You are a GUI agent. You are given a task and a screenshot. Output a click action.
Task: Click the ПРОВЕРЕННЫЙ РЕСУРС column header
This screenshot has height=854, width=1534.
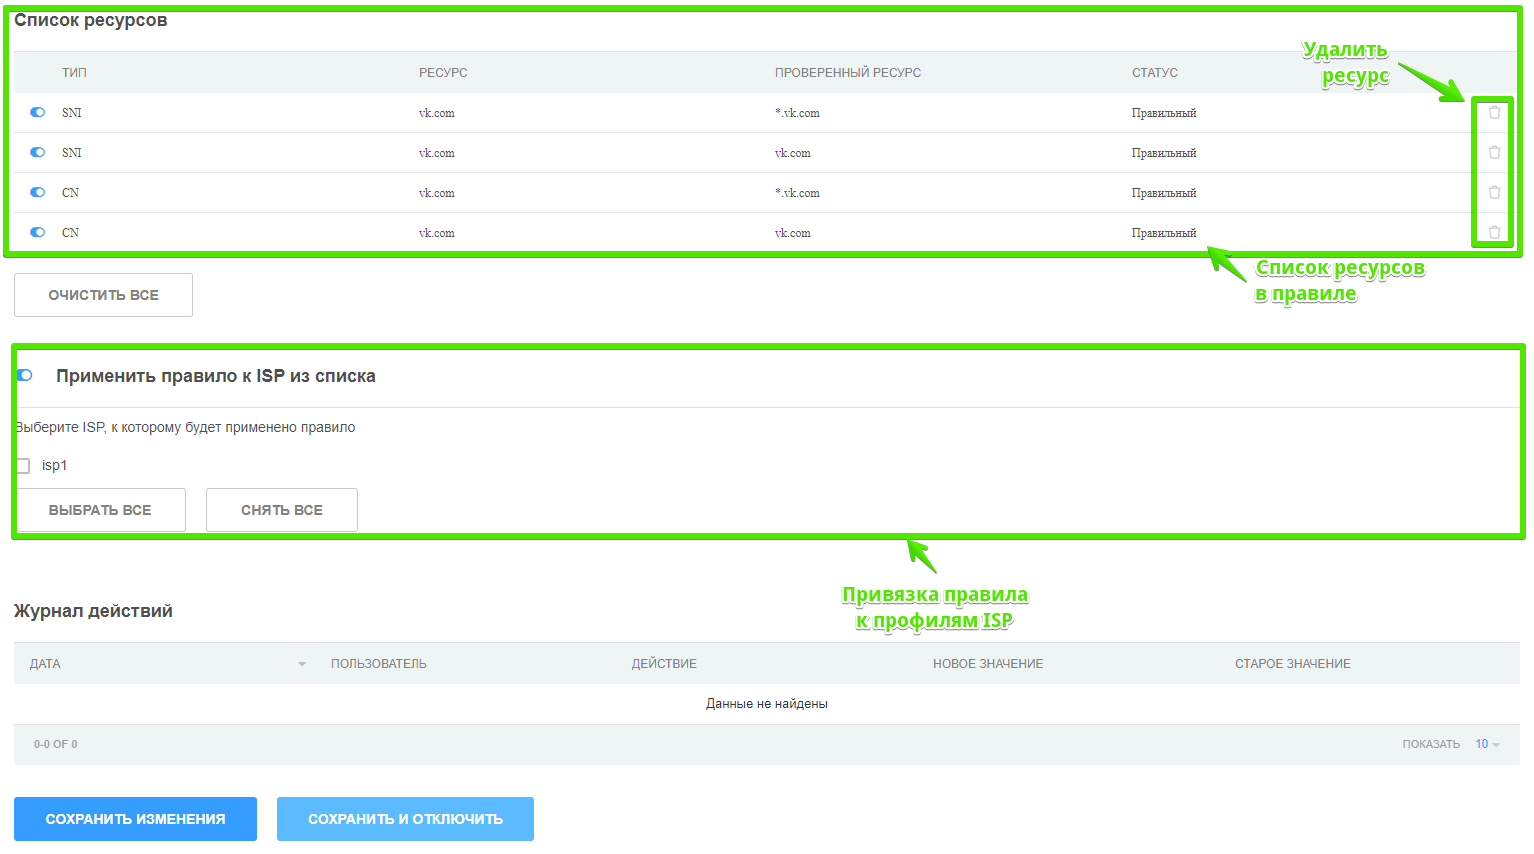tap(847, 73)
